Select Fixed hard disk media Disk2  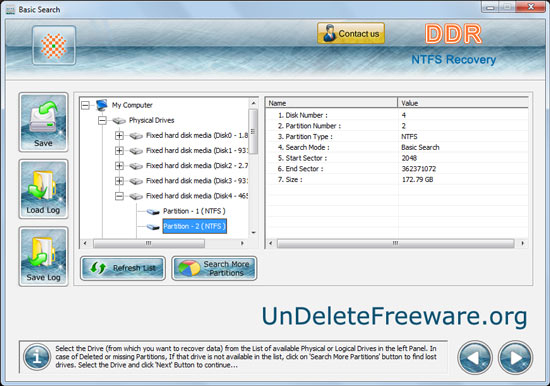[197, 166]
